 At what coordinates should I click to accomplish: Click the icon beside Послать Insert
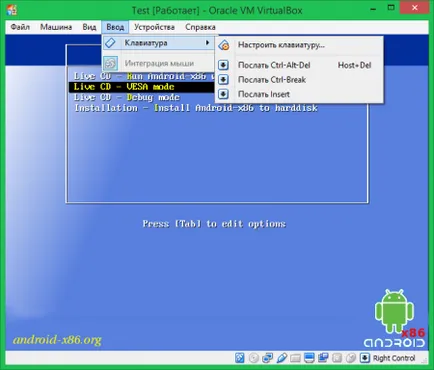pos(223,94)
